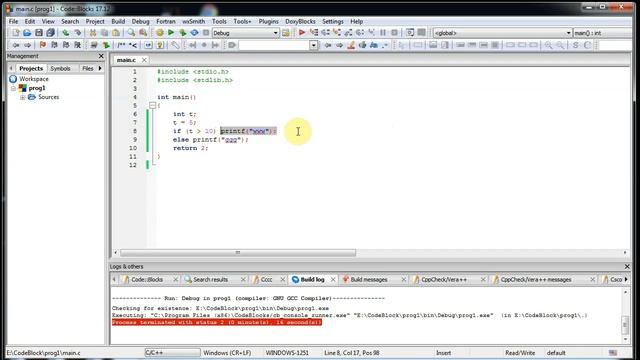Close the Management panel
The image size is (640, 360).
pos(101,56)
